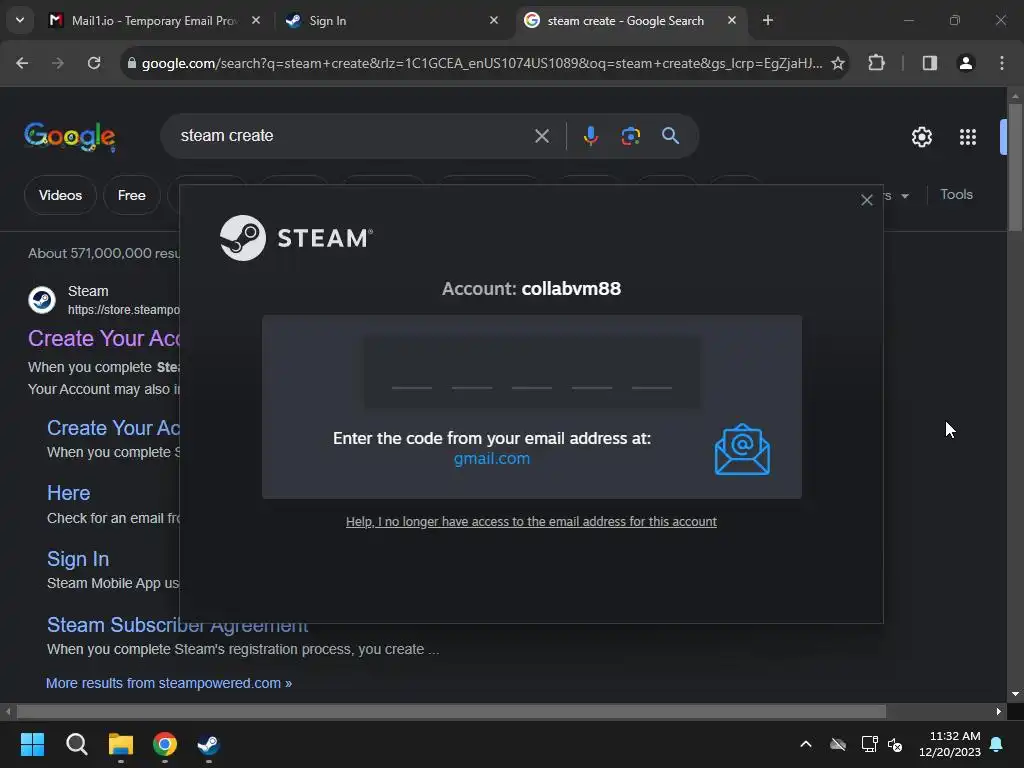Open the notifications bell icon
The image size is (1024, 768).
997,744
